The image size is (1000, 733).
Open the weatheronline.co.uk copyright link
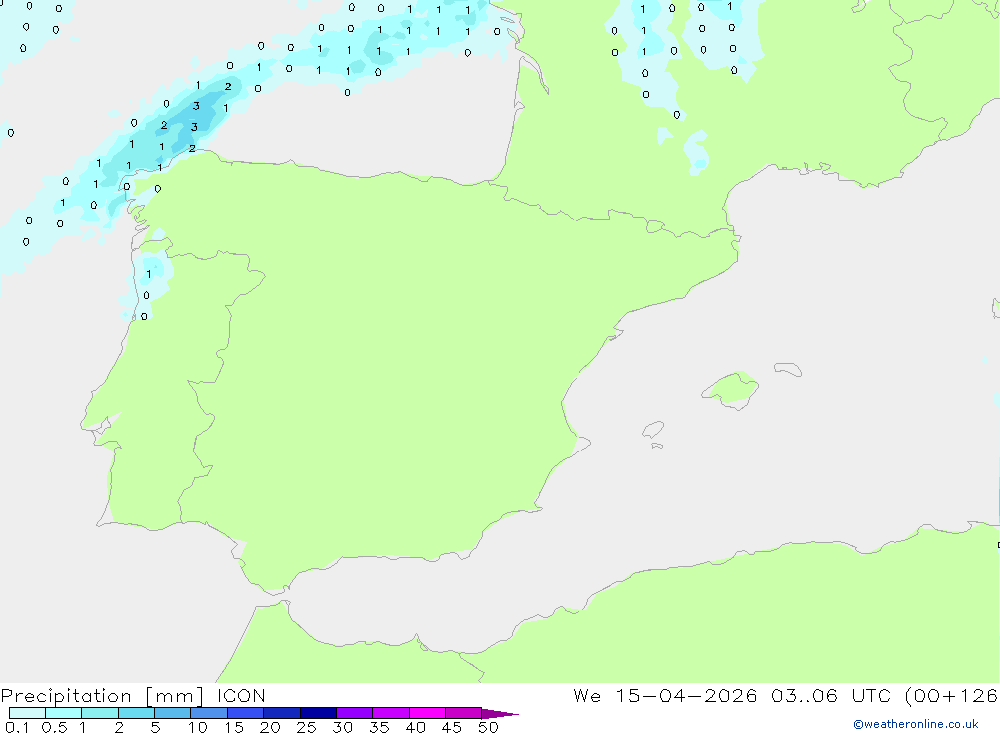tap(915, 724)
